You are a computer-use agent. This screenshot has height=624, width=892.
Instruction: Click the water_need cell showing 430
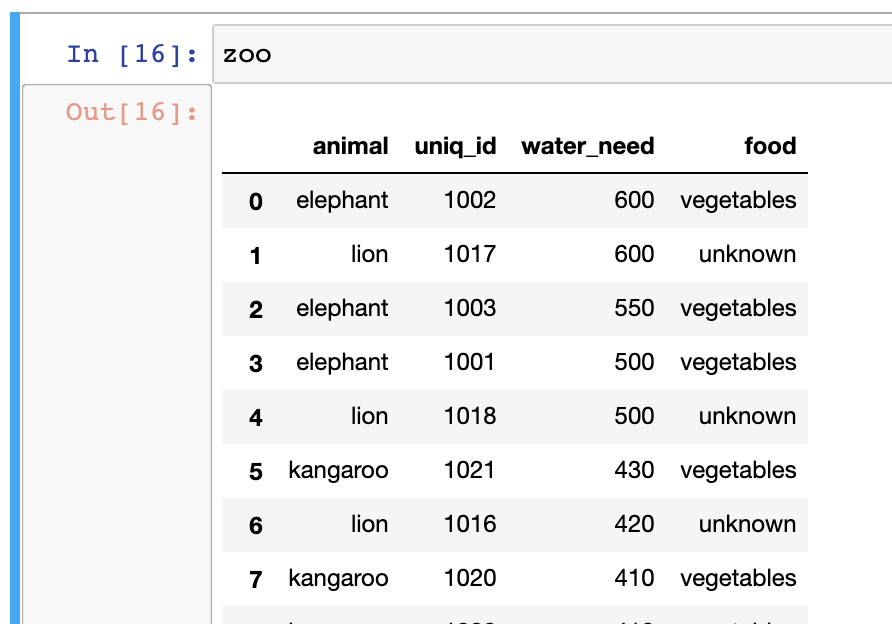point(634,470)
